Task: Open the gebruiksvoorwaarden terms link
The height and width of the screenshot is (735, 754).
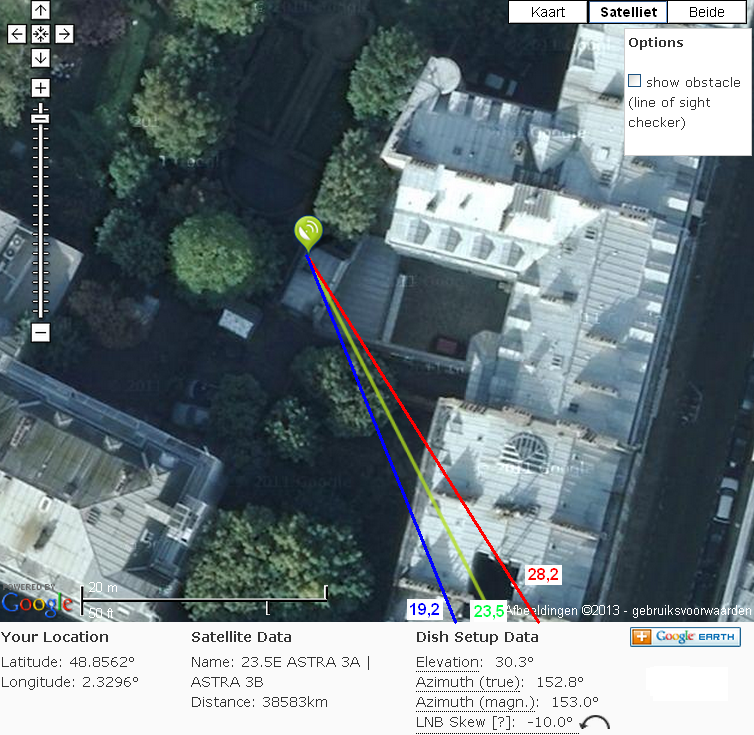Action: coord(691,611)
